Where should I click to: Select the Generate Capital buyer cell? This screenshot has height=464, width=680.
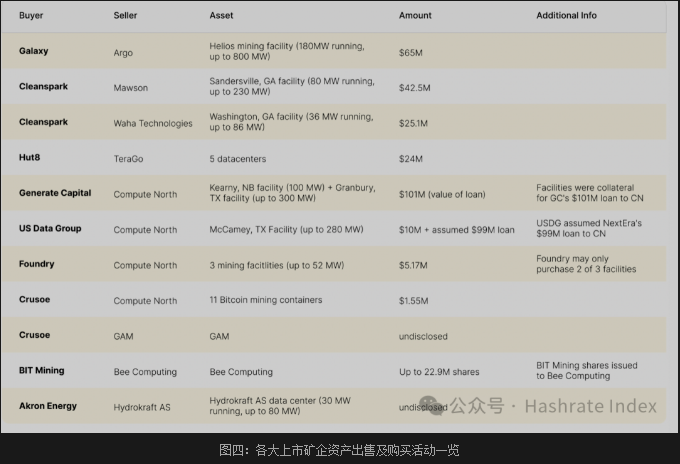tap(55, 193)
